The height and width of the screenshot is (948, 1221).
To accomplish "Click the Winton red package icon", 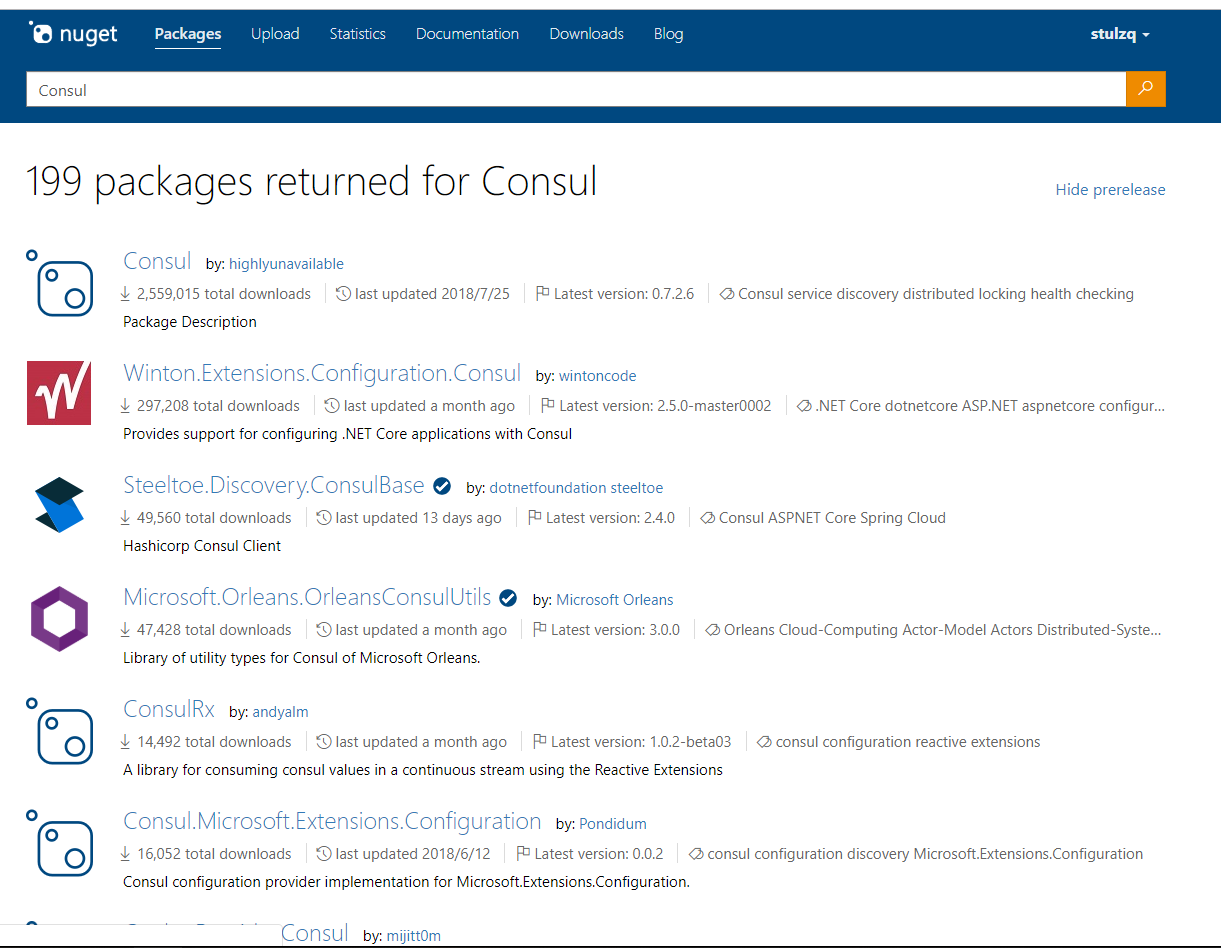I will [59, 393].
